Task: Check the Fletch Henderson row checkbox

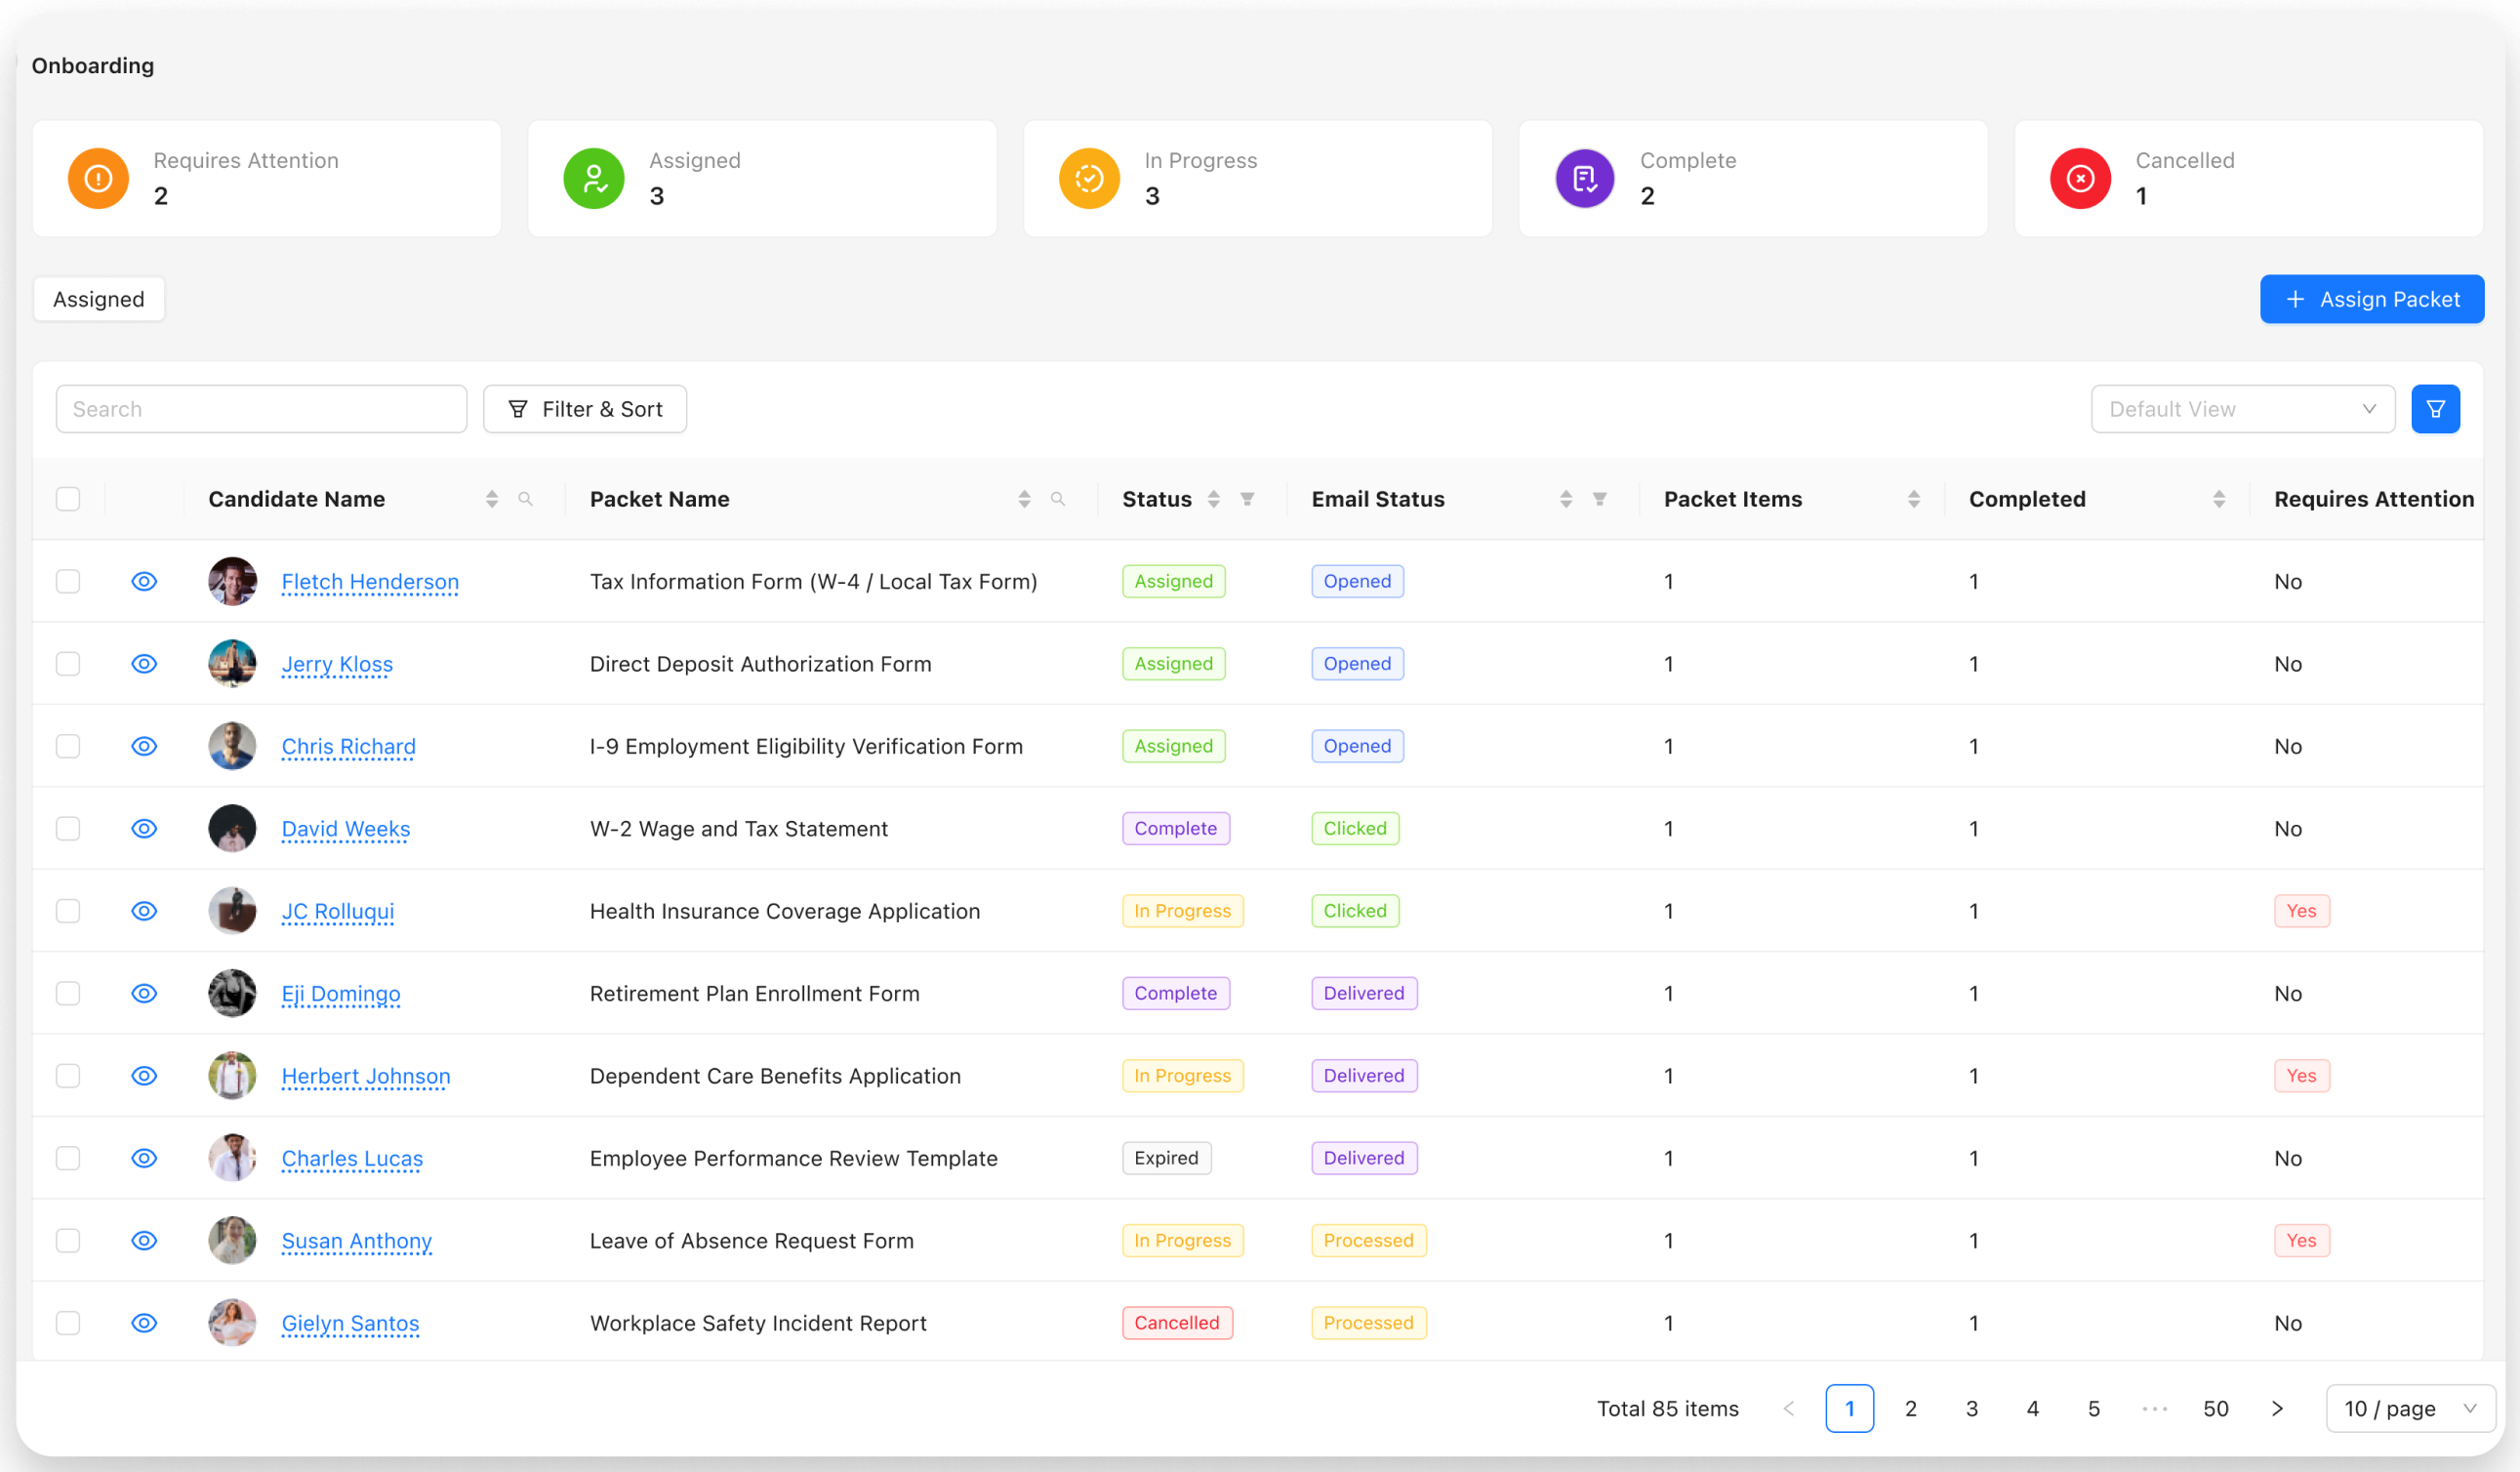Action: click(68, 582)
